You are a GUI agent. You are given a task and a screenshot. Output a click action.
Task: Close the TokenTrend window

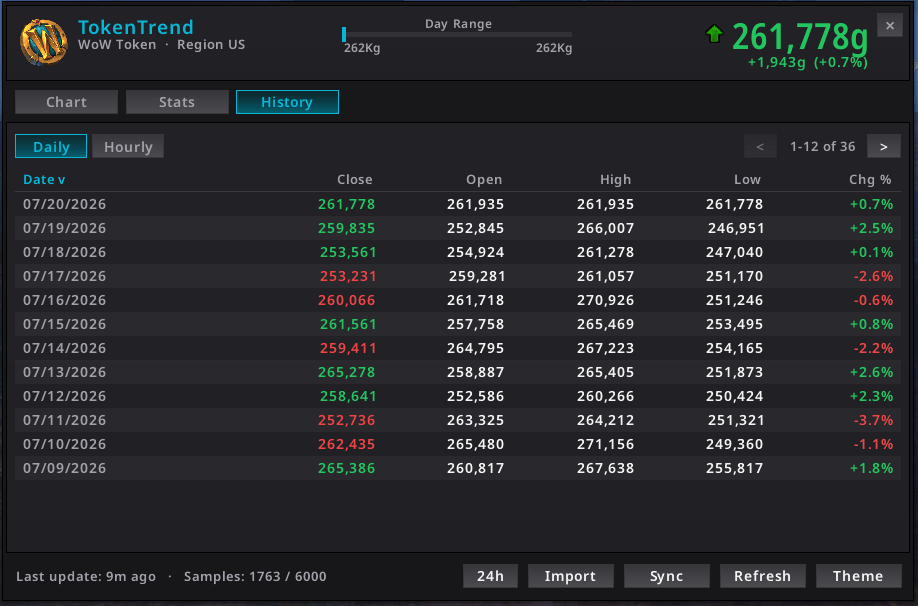click(x=890, y=26)
